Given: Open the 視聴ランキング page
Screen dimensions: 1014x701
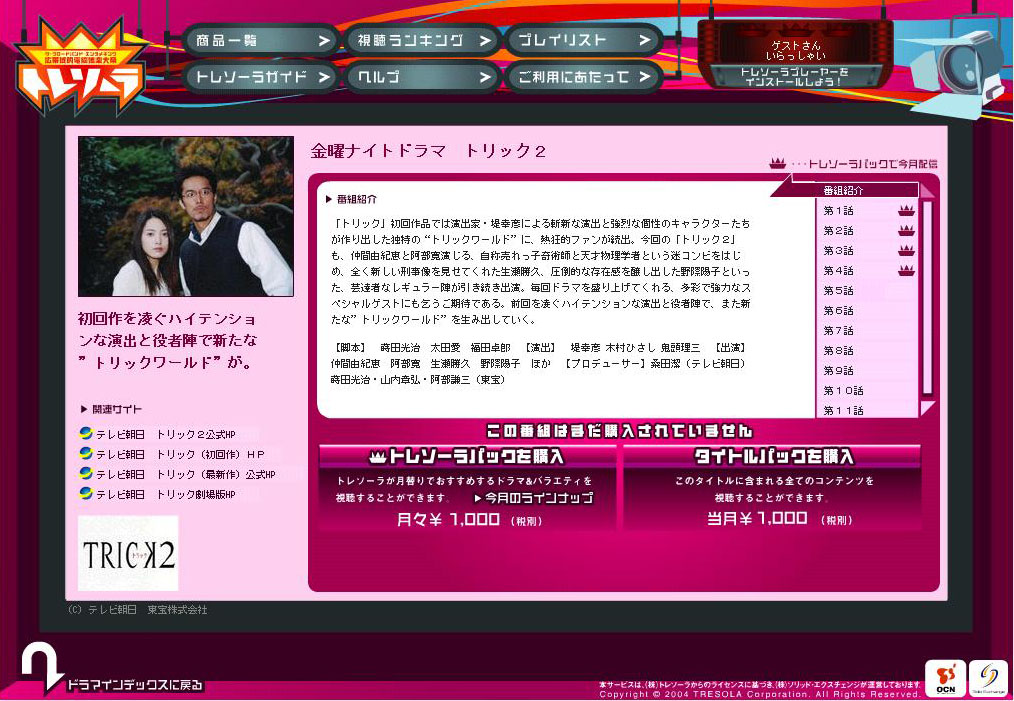Looking at the screenshot, I should [421, 41].
